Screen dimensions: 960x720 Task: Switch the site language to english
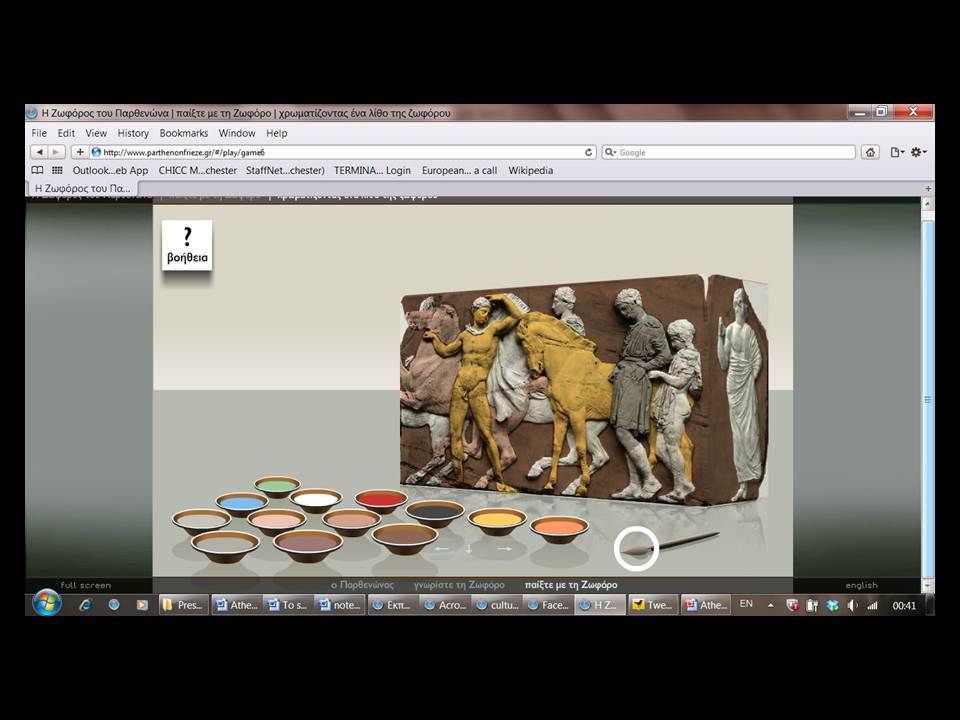coord(861,585)
